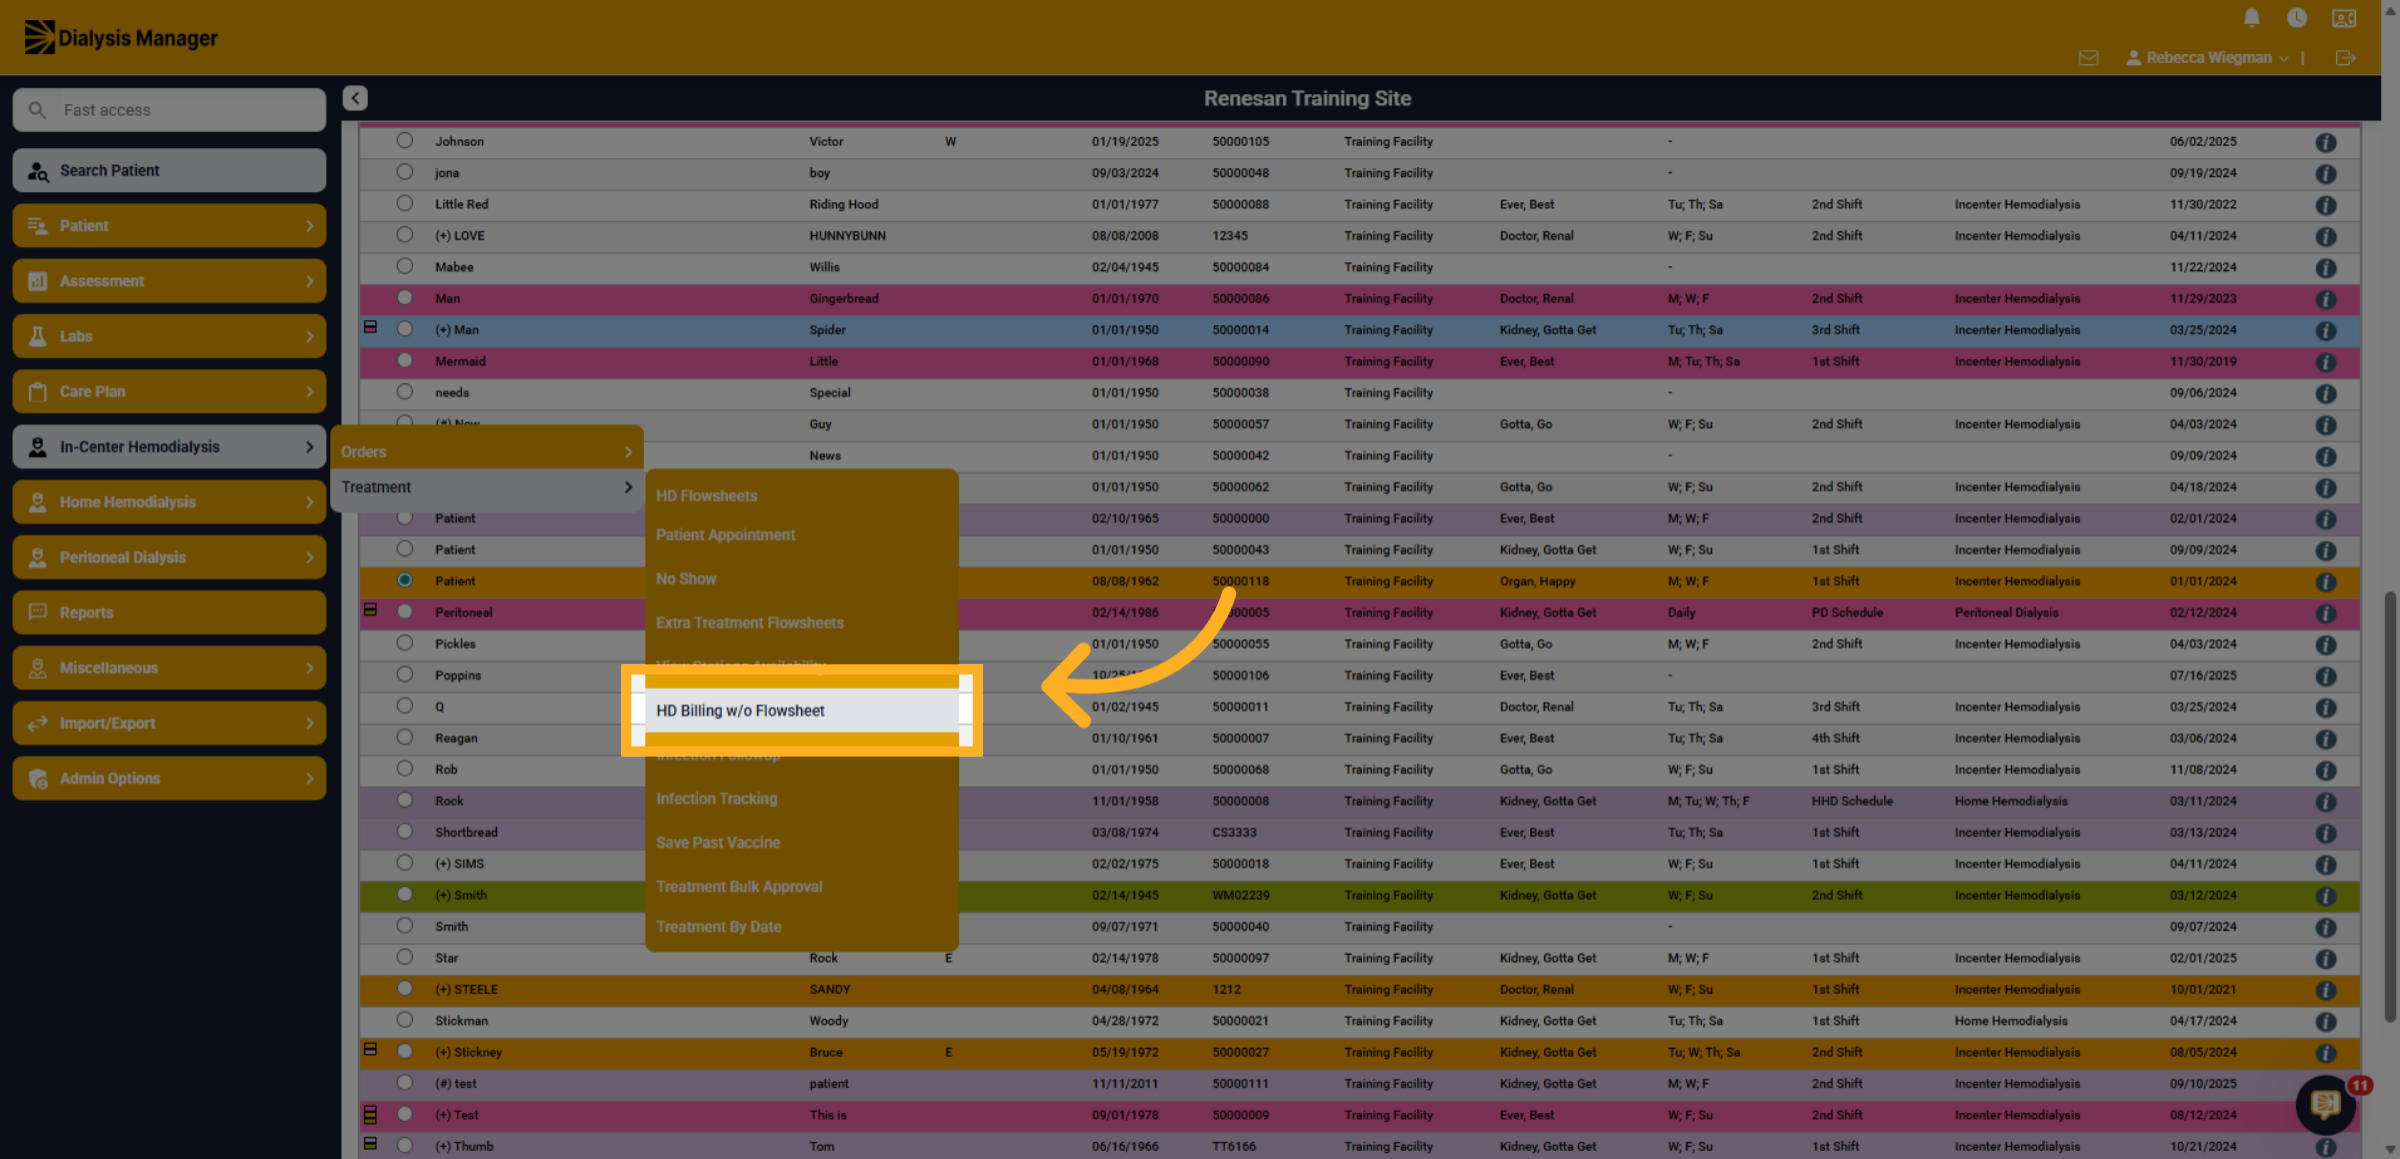Click the Fast access search field
Screen dimensions: 2400x1159
(x=169, y=110)
